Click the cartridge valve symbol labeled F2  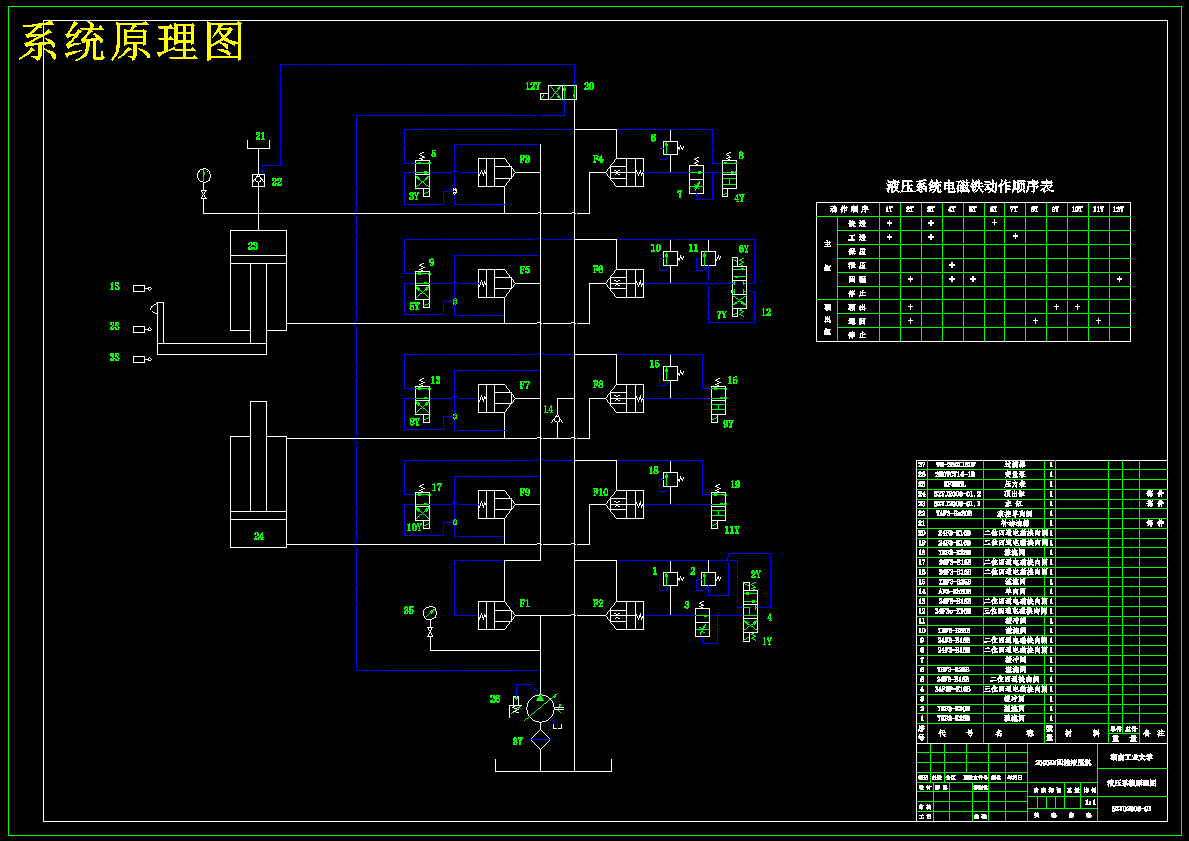point(626,615)
